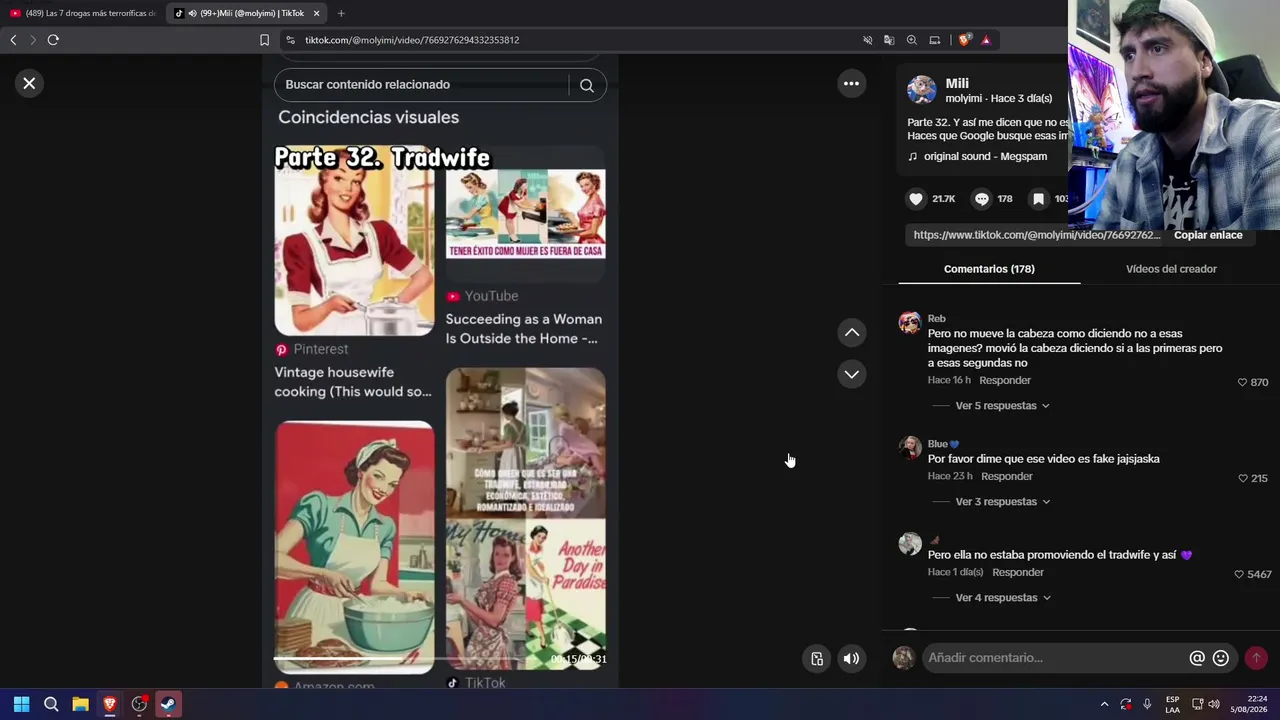The width and height of the screenshot is (1280, 720).
Task: Open a new browser tab
Action: coord(341,13)
